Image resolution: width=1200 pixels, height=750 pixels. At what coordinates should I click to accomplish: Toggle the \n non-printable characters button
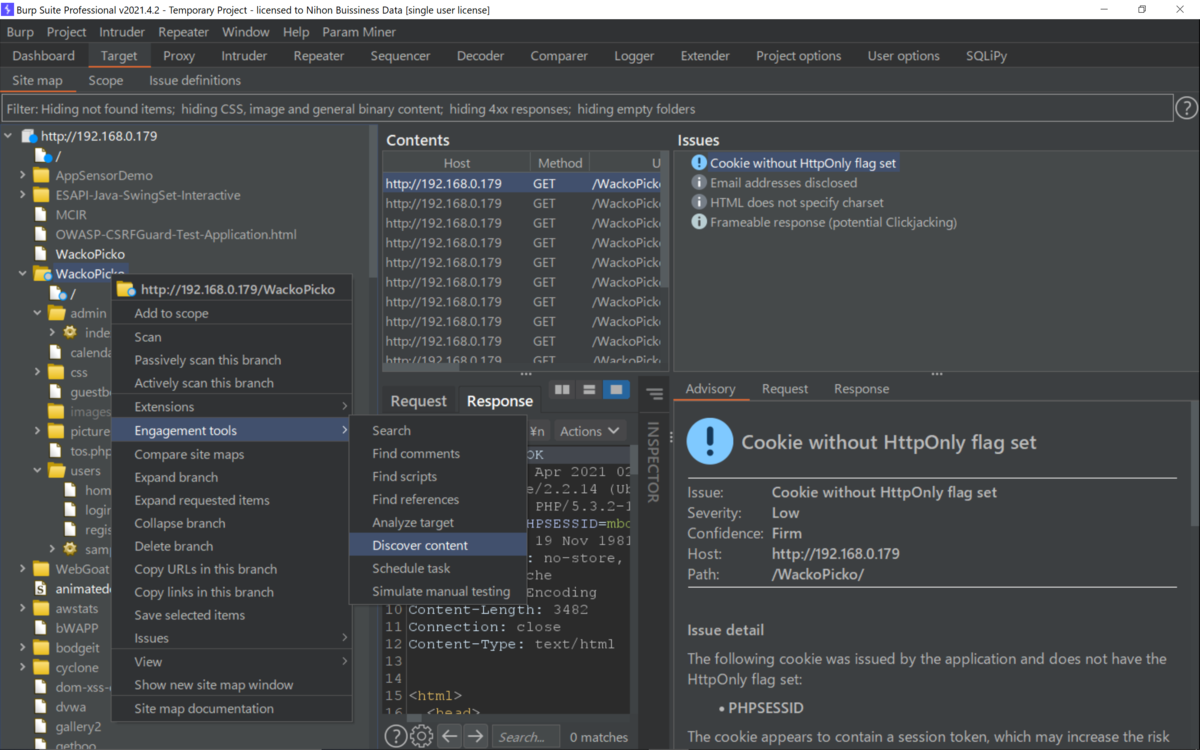point(538,431)
